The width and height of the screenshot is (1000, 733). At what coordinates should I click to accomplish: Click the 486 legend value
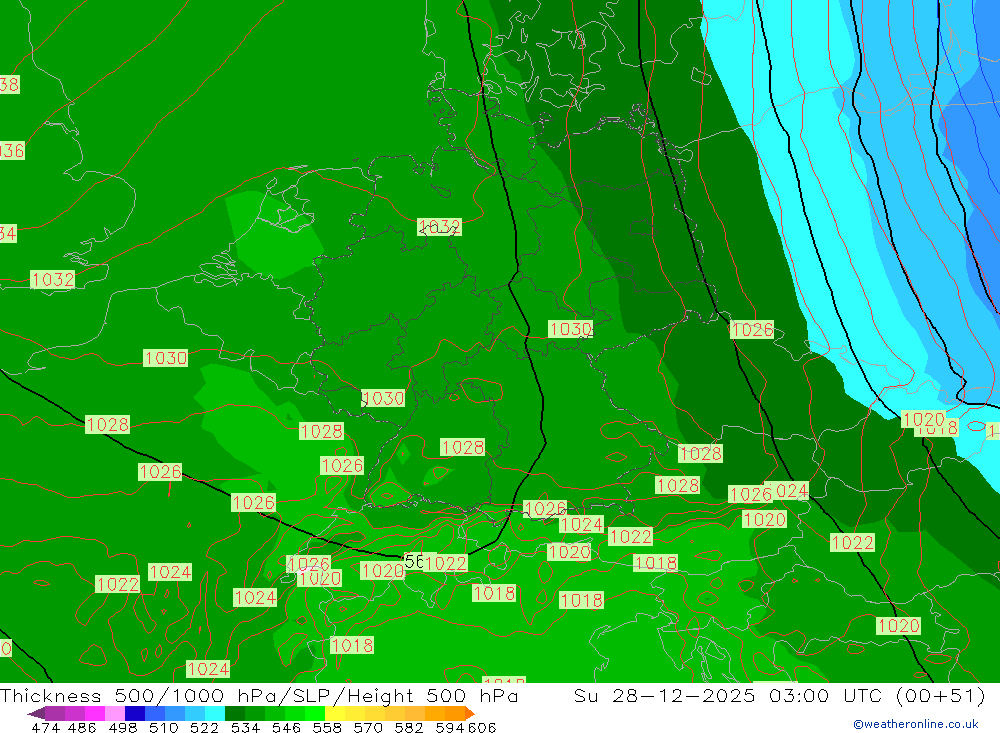82,727
